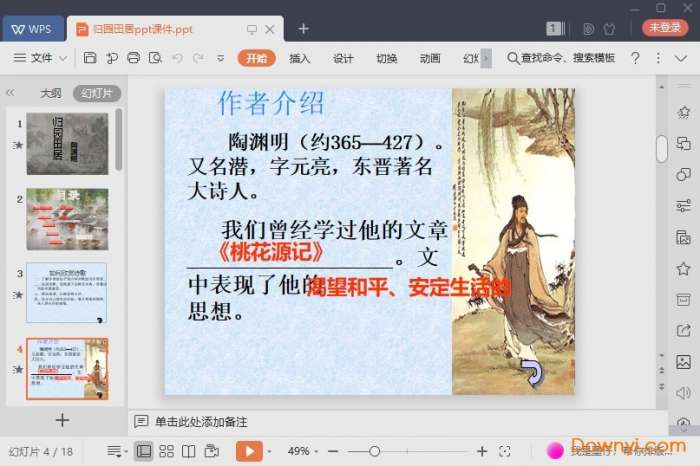Click the red 《桃花源记》 text on slide
Screen dimensions: 700x466
(271, 253)
